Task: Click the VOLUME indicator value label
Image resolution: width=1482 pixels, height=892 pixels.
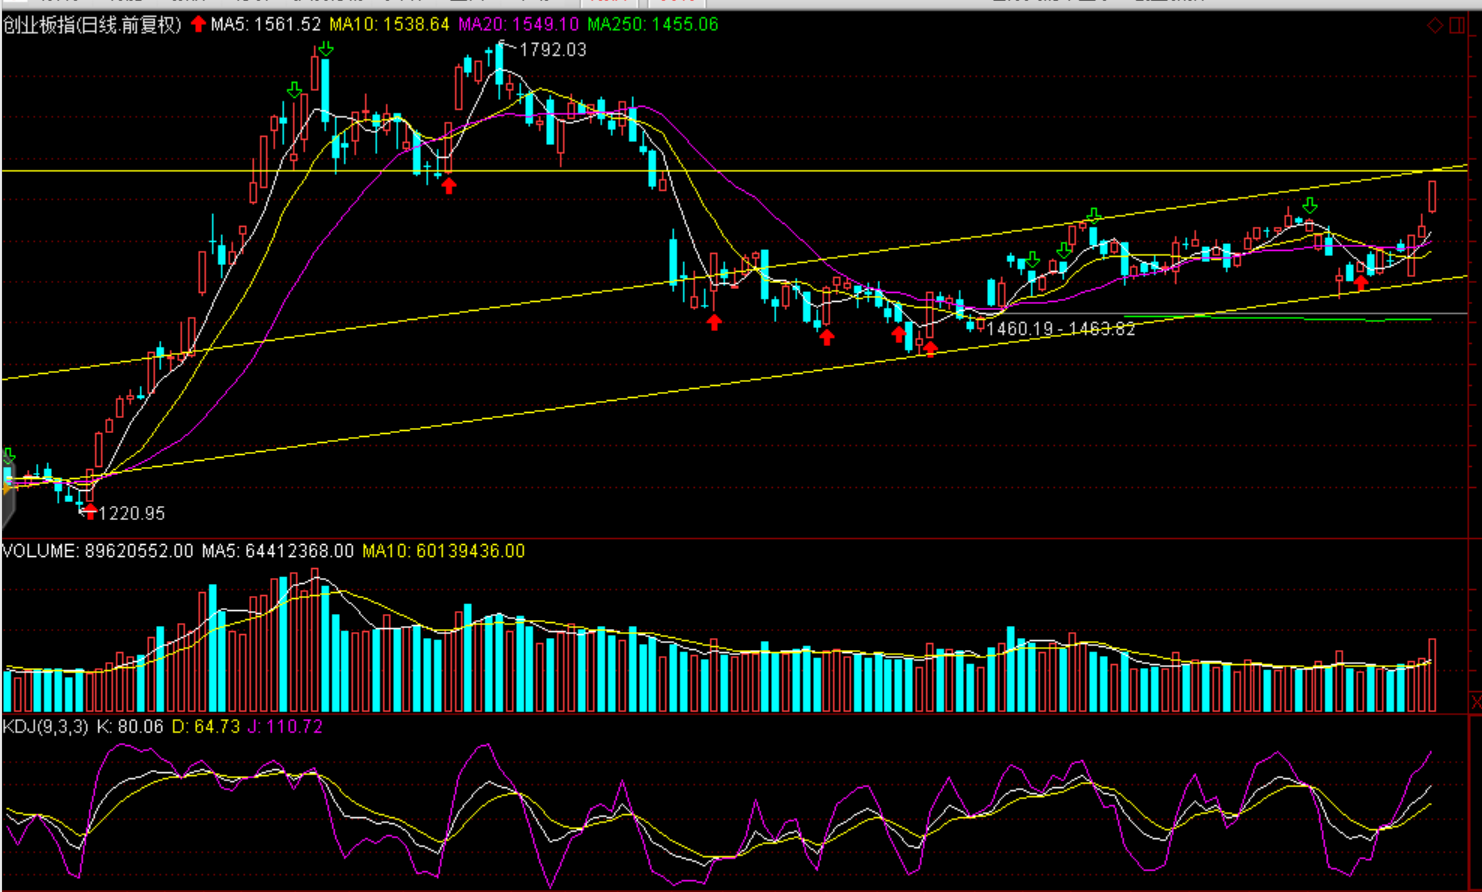Action: coord(97,551)
